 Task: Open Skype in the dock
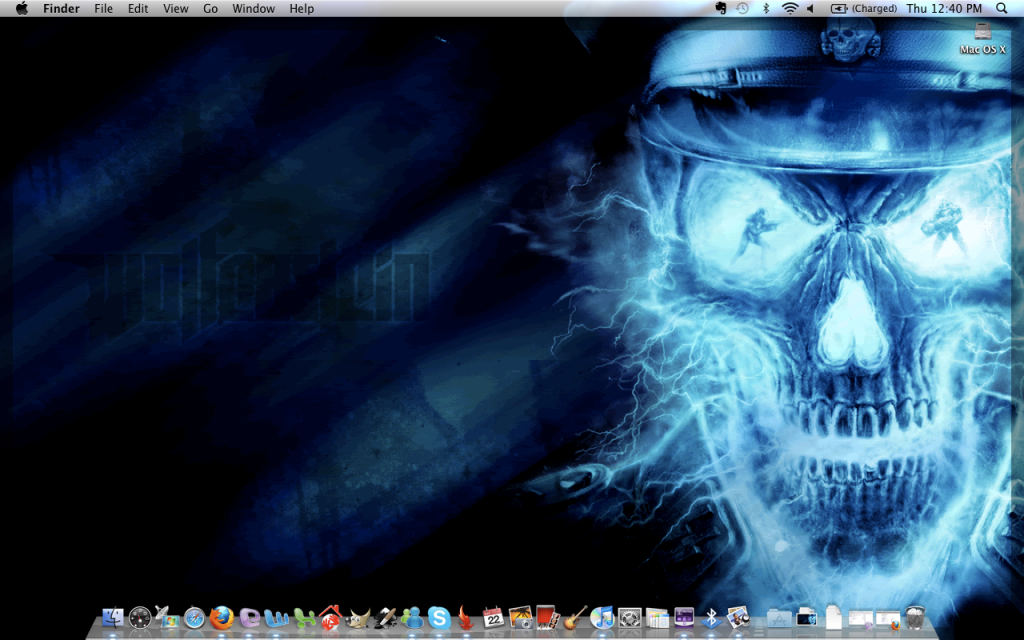pos(438,618)
